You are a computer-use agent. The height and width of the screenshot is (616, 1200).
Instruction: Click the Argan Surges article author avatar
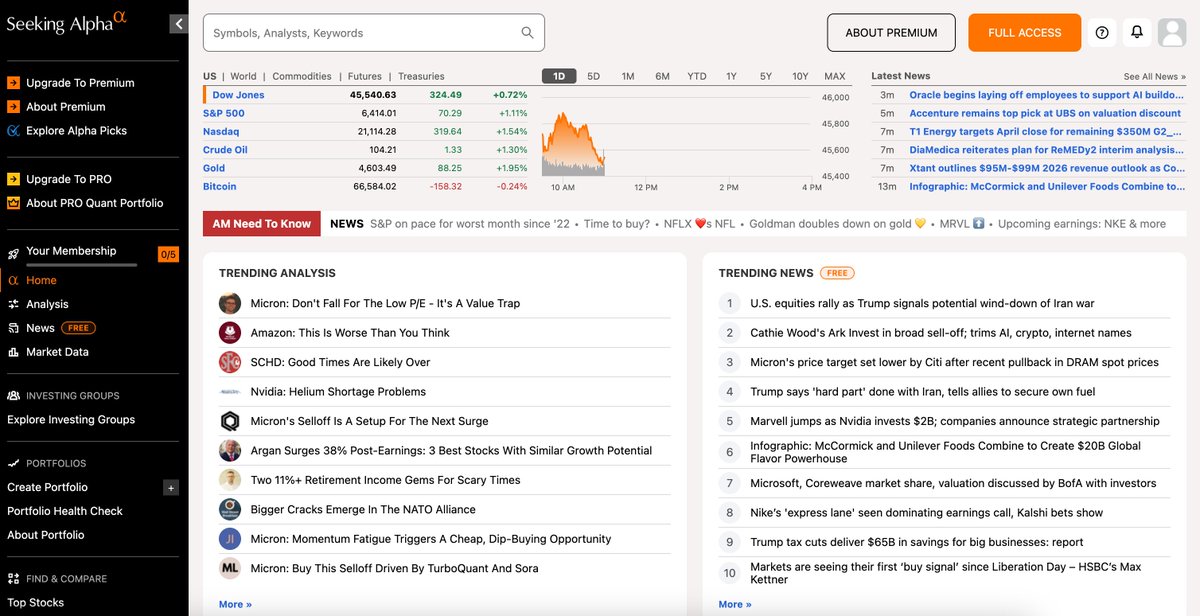point(230,451)
